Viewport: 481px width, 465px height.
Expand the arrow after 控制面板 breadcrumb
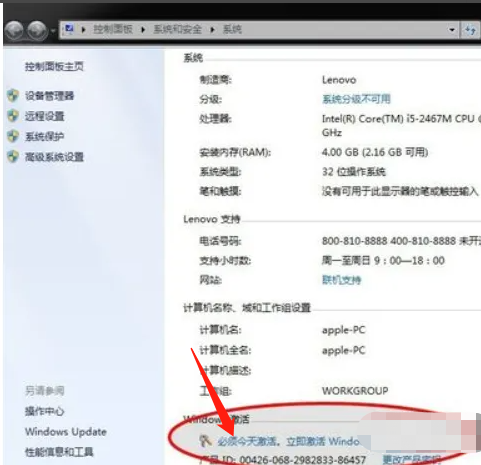[x=143, y=30]
